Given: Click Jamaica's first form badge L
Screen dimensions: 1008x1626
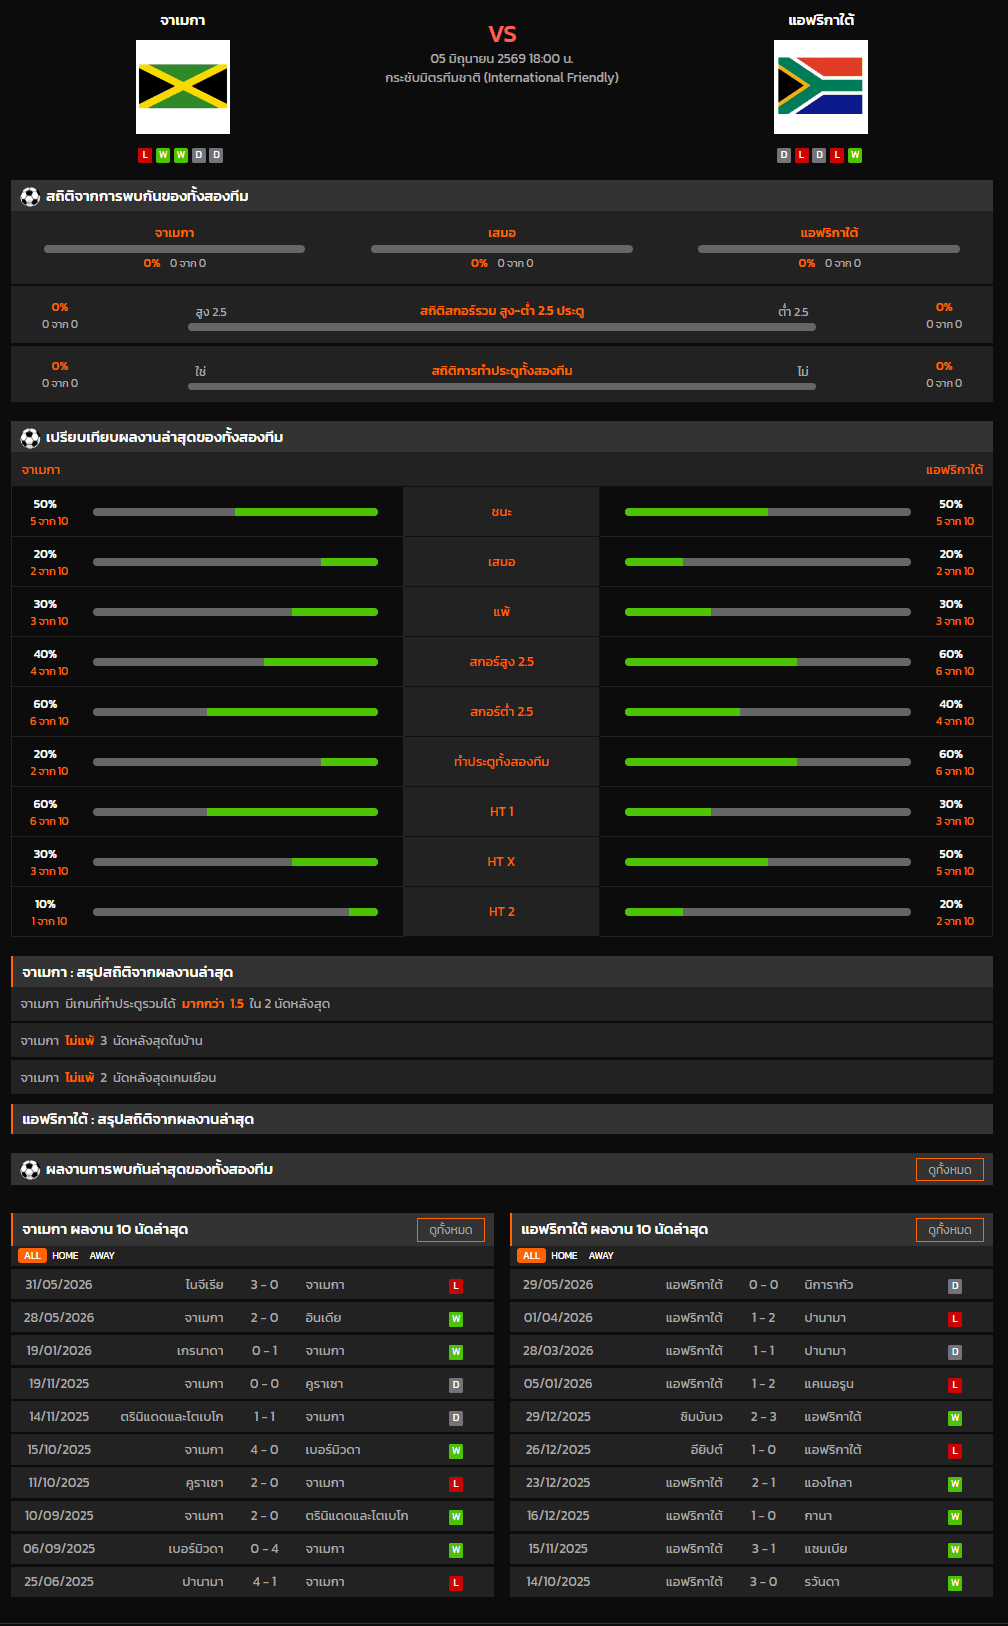Looking at the screenshot, I should pyautogui.click(x=145, y=155).
